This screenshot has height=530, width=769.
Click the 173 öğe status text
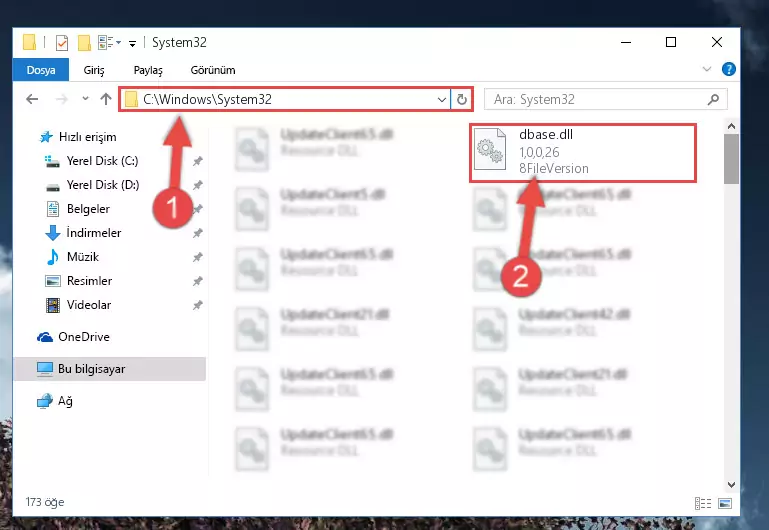pos(45,502)
